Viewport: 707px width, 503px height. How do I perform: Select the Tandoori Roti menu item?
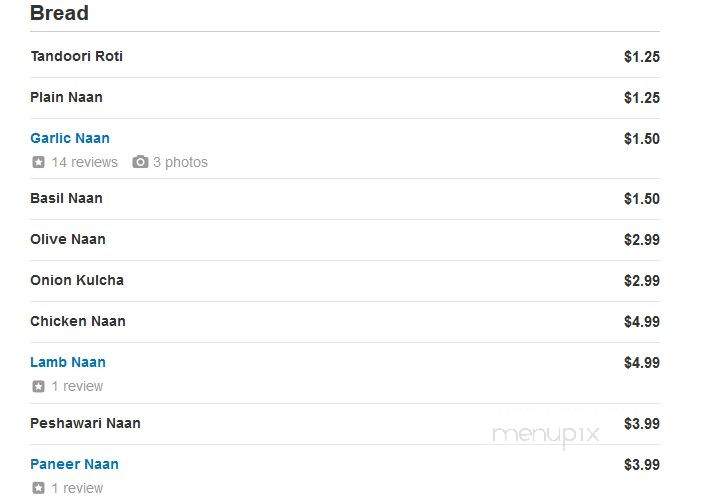click(x=345, y=56)
